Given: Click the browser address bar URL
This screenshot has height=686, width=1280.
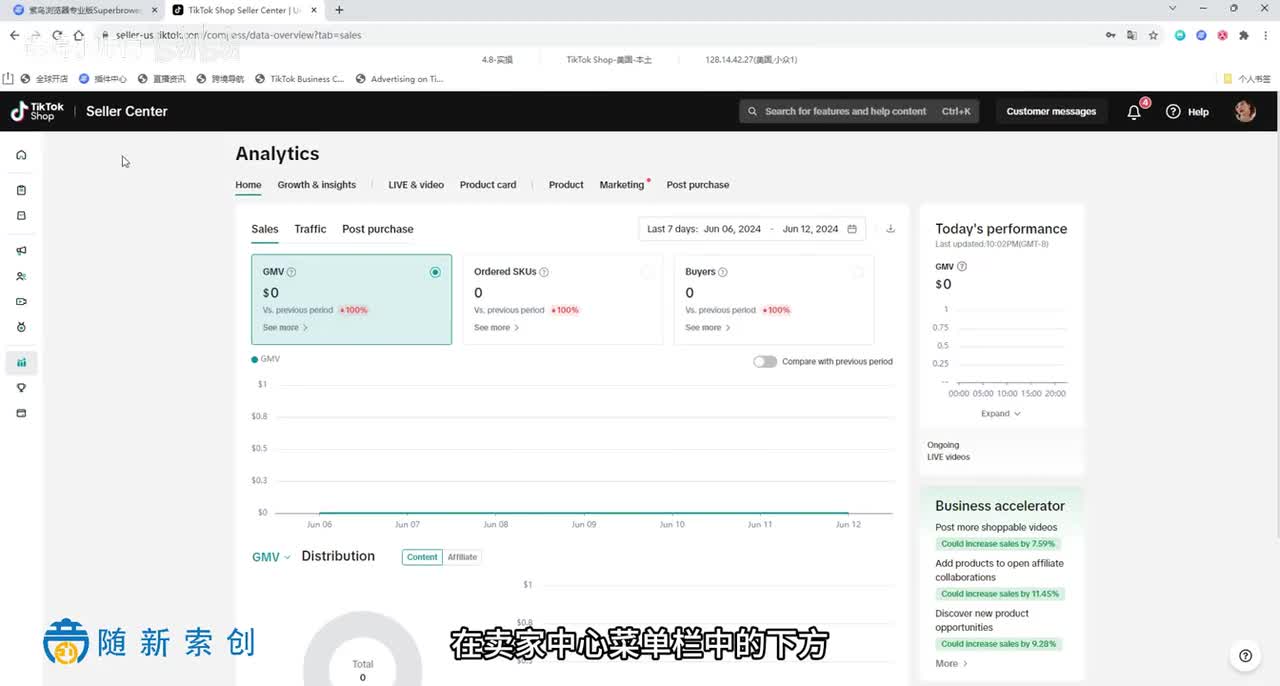Looking at the screenshot, I should (x=238, y=35).
